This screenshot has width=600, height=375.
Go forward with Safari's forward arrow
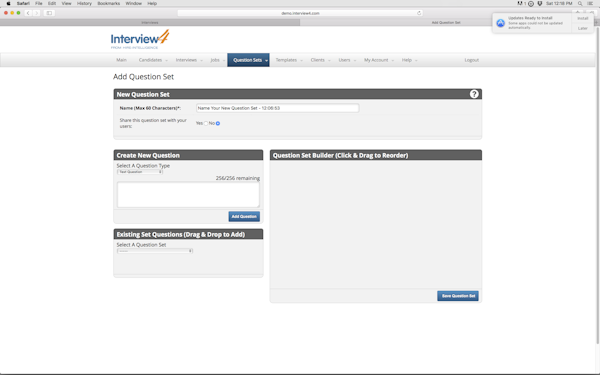[36, 13]
